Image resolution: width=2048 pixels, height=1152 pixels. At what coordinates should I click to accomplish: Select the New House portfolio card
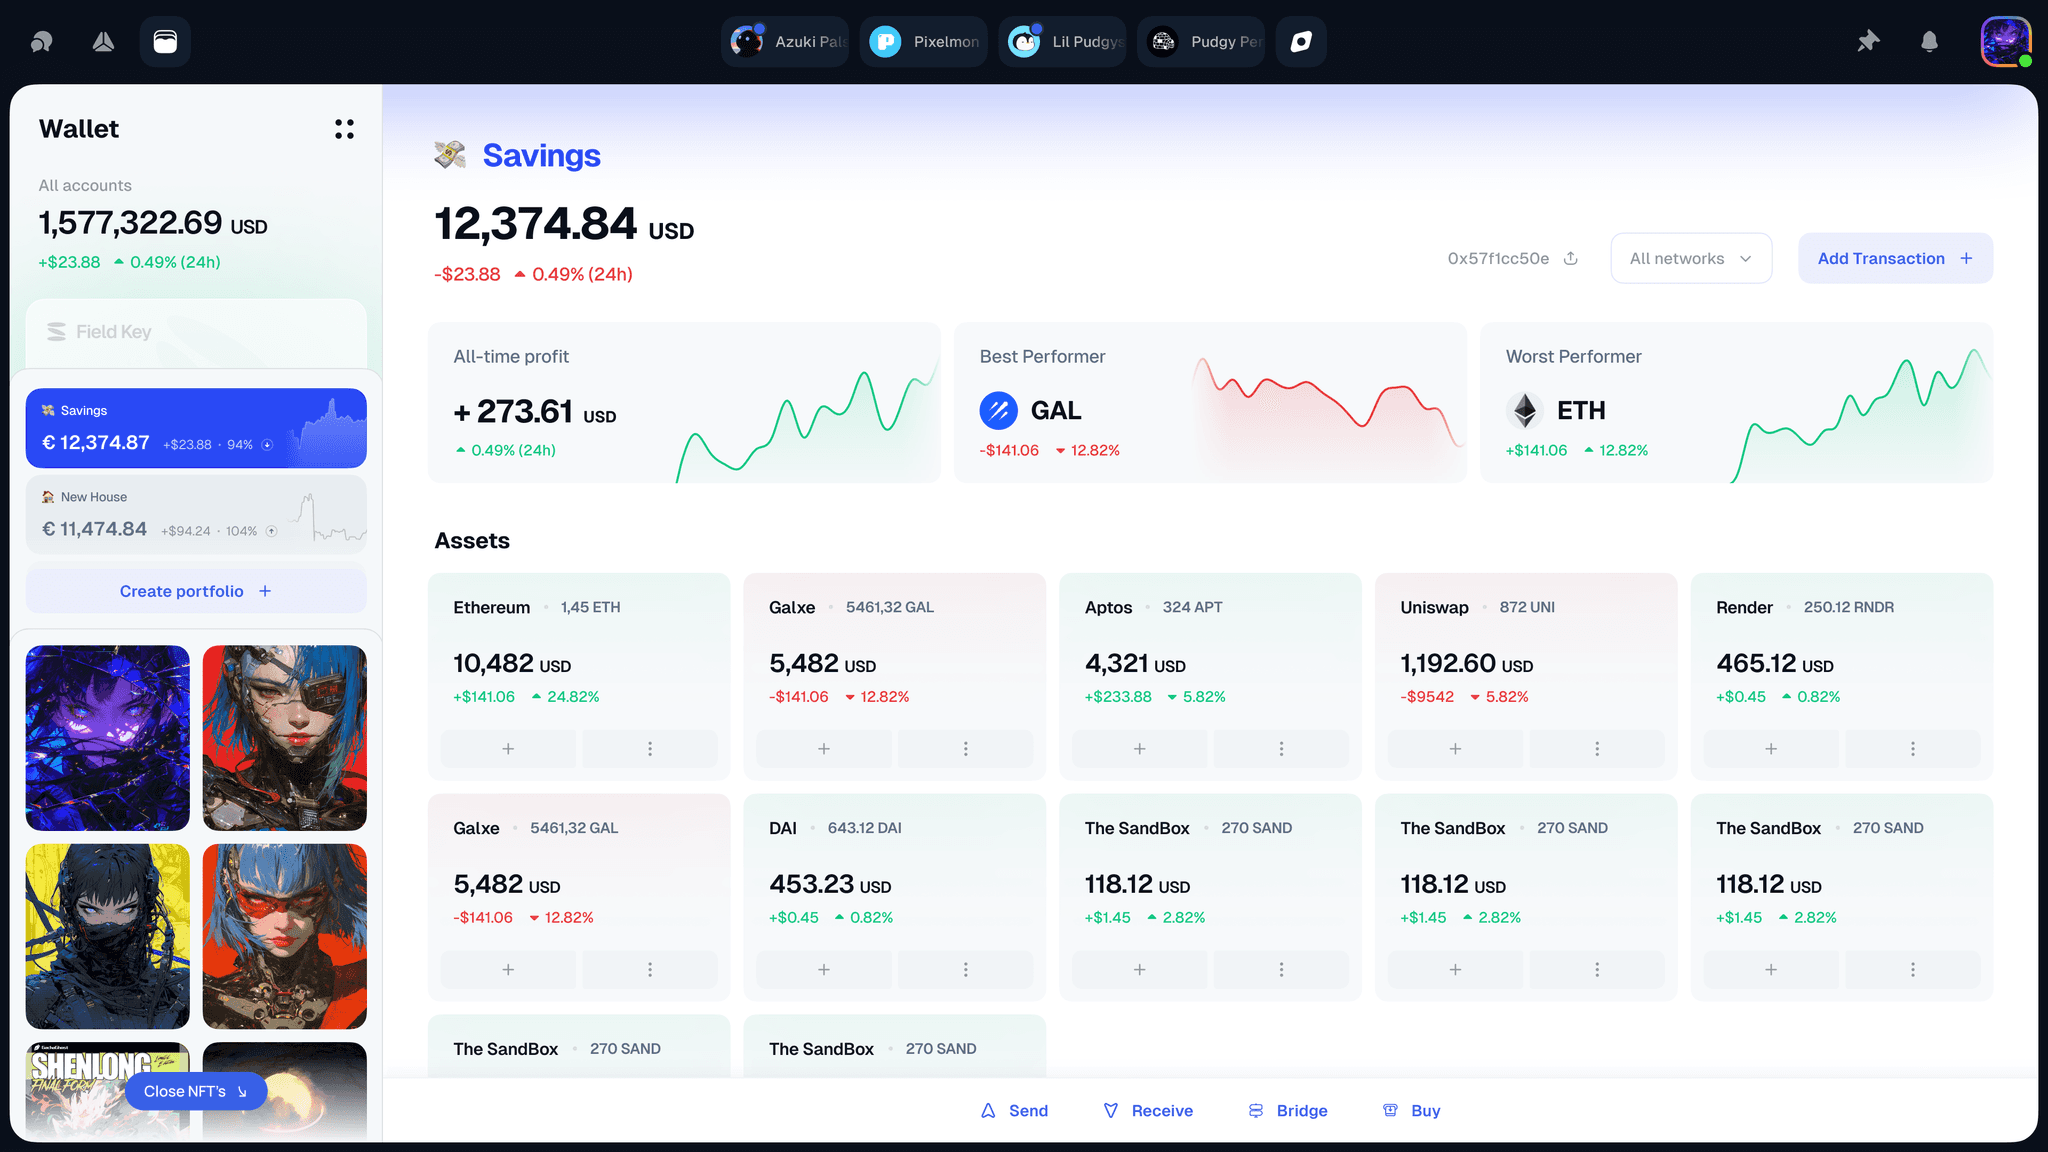point(196,514)
